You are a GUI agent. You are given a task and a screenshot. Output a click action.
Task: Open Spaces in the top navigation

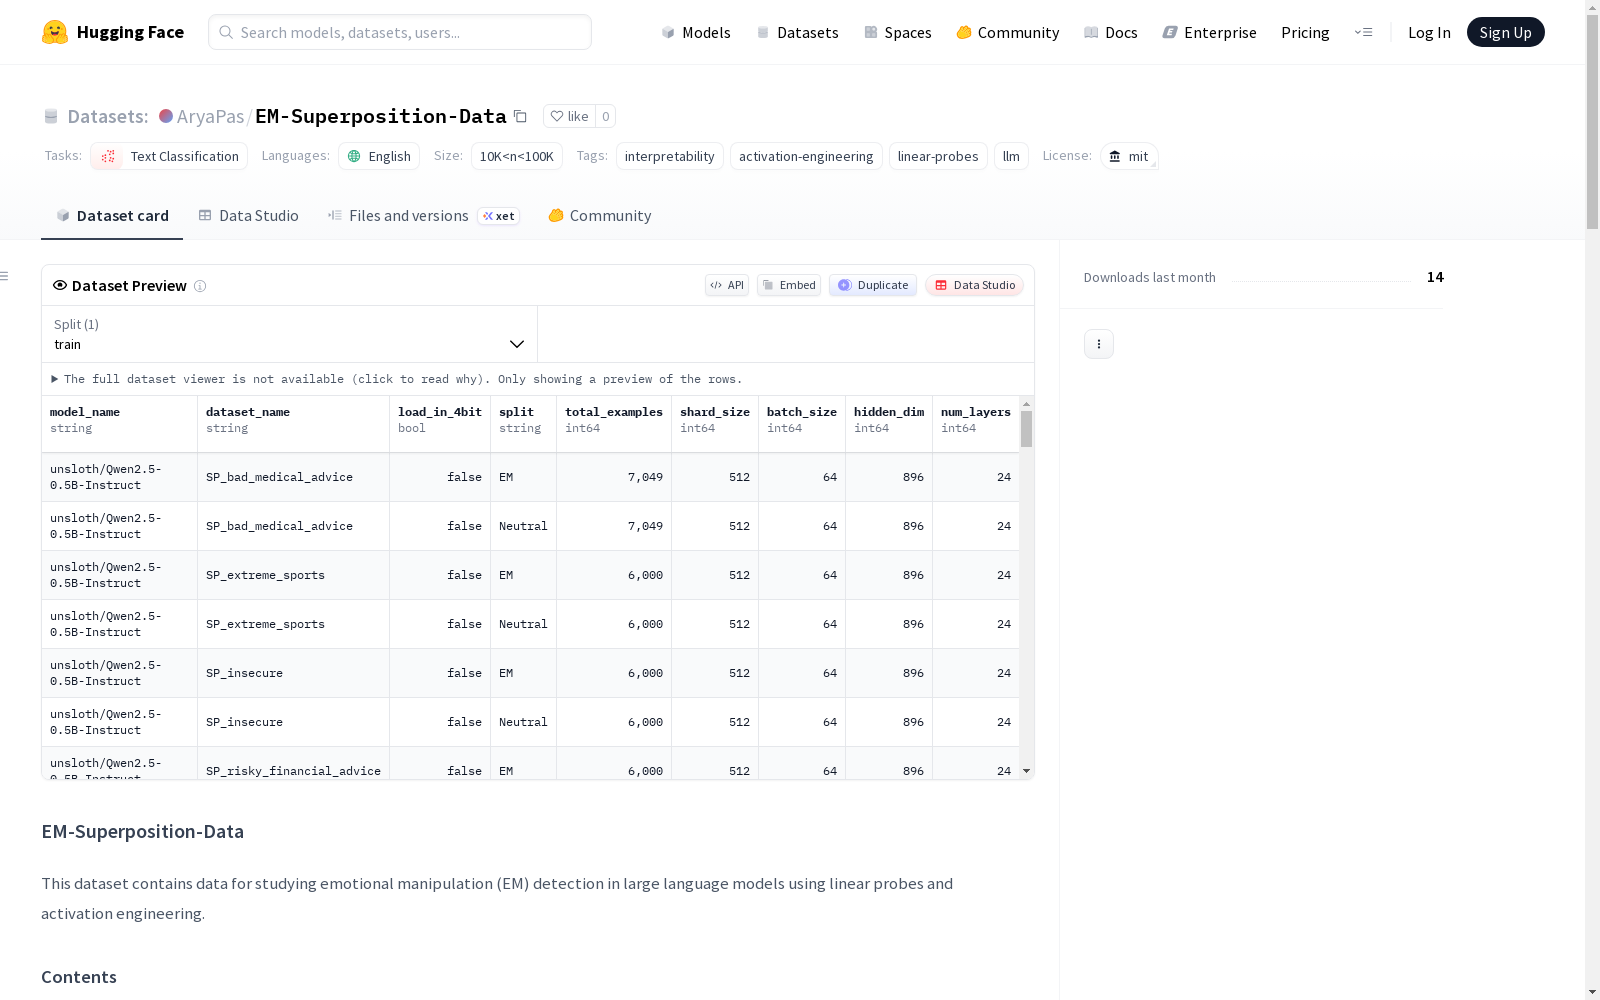coord(898,32)
